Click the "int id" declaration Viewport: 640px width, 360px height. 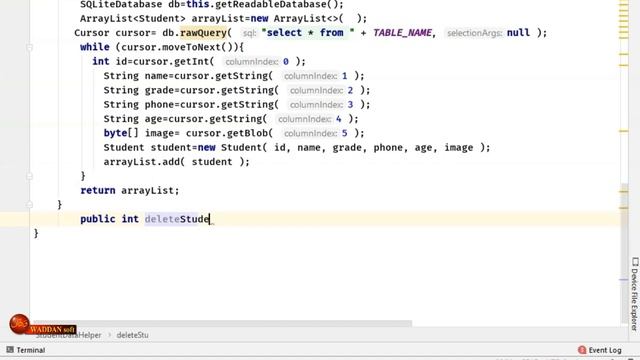[x=109, y=62]
